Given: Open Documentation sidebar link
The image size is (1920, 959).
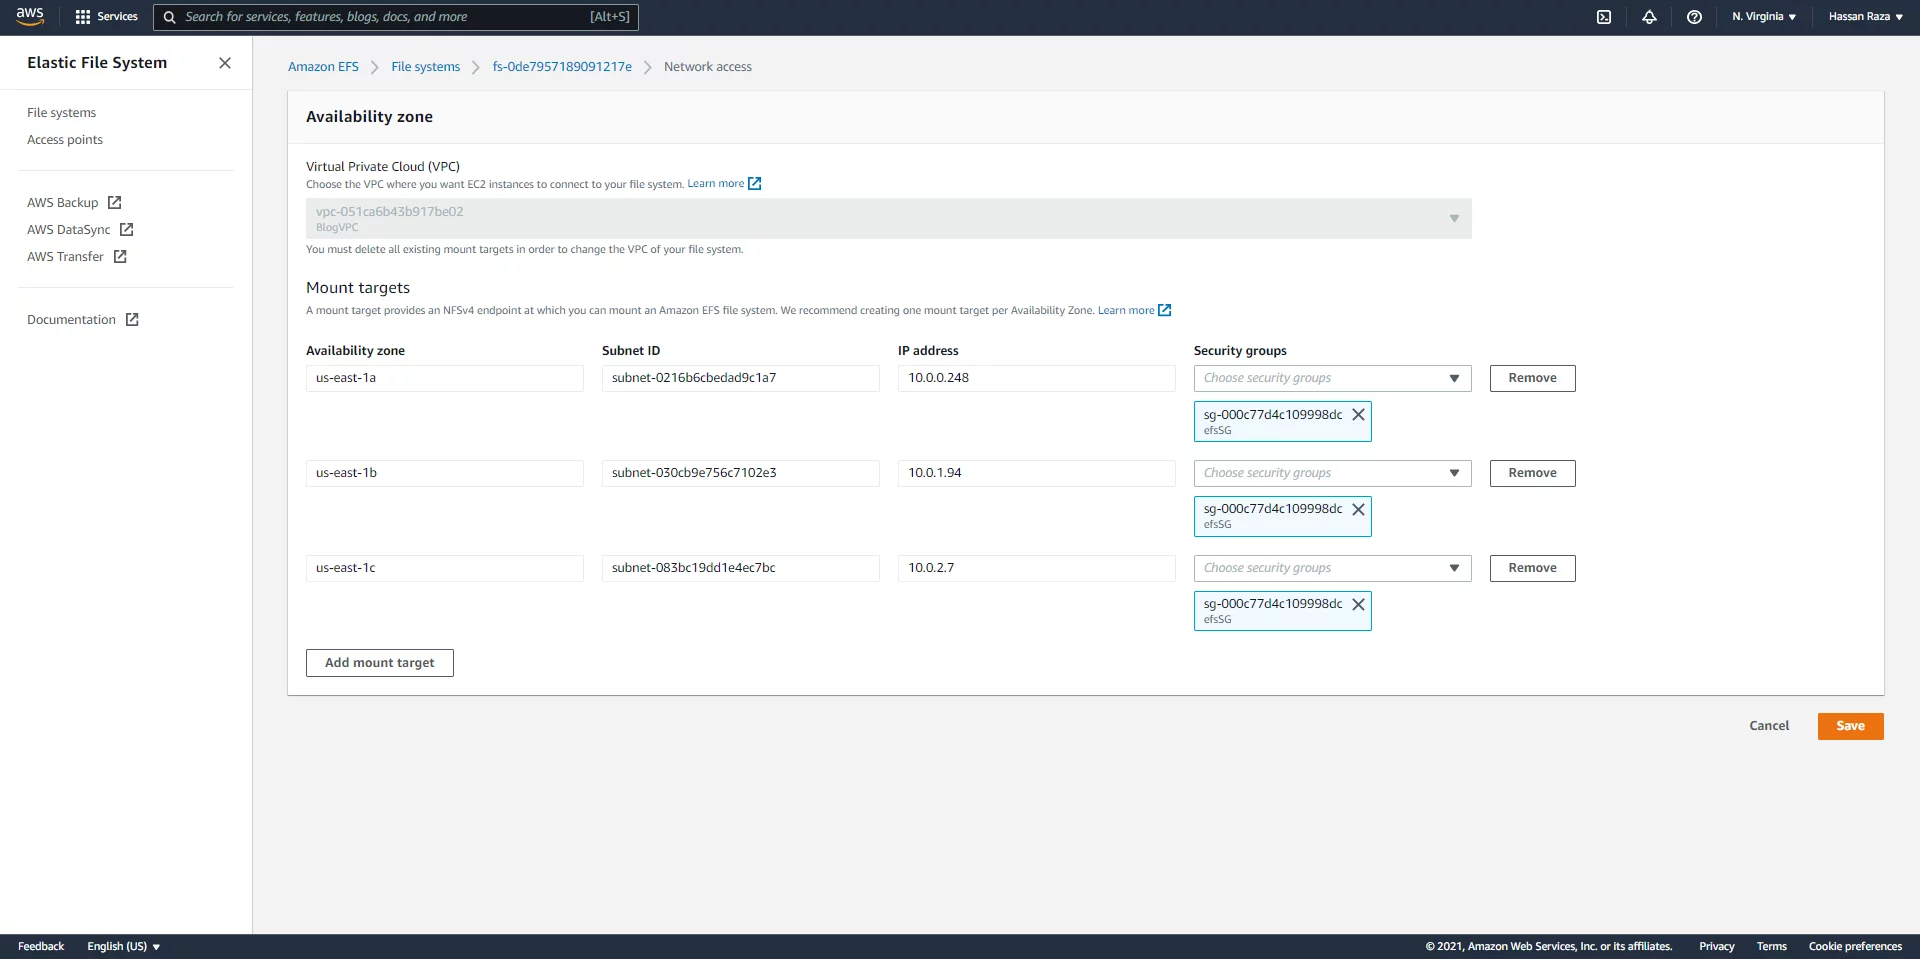Looking at the screenshot, I should [71, 320].
